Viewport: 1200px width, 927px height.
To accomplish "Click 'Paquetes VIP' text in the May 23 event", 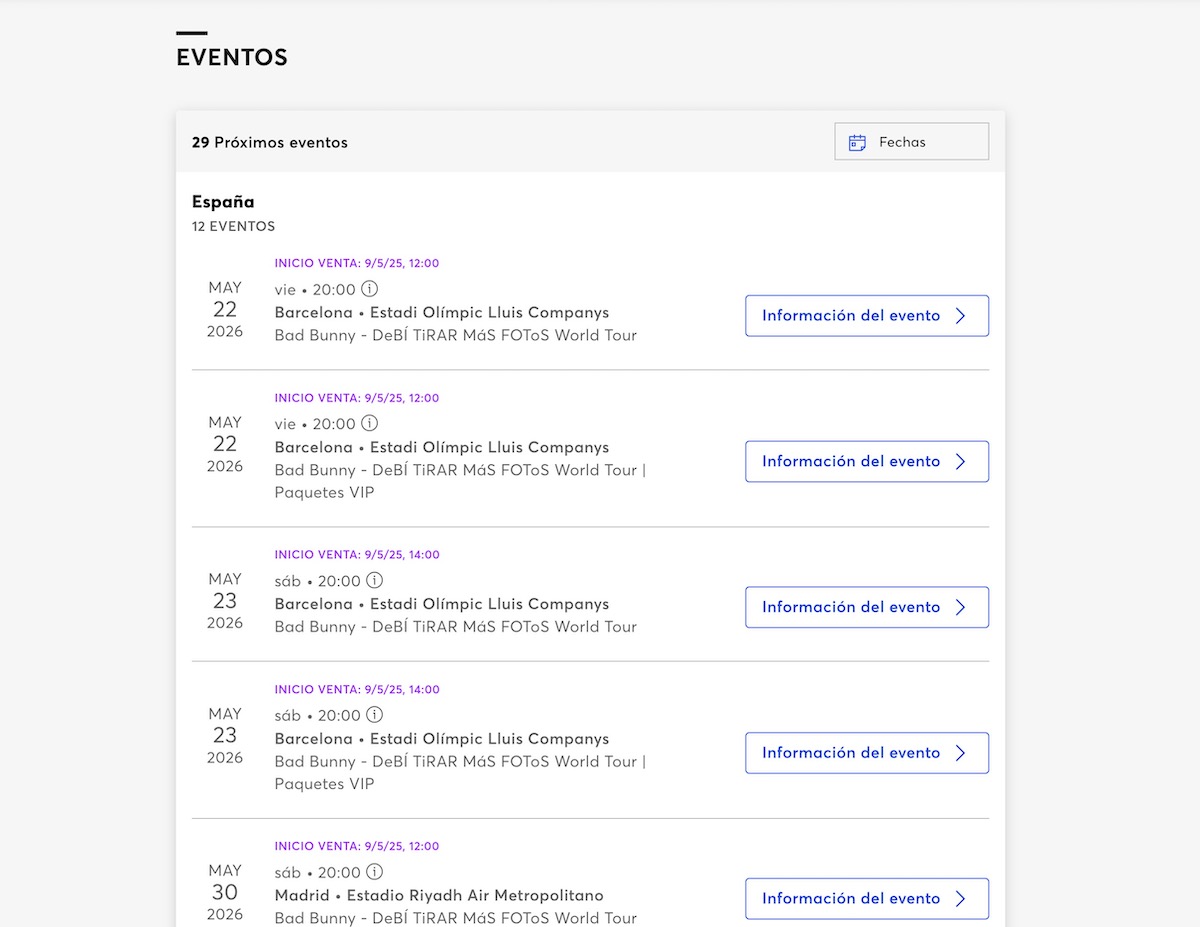I will click(x=324, y=784).
